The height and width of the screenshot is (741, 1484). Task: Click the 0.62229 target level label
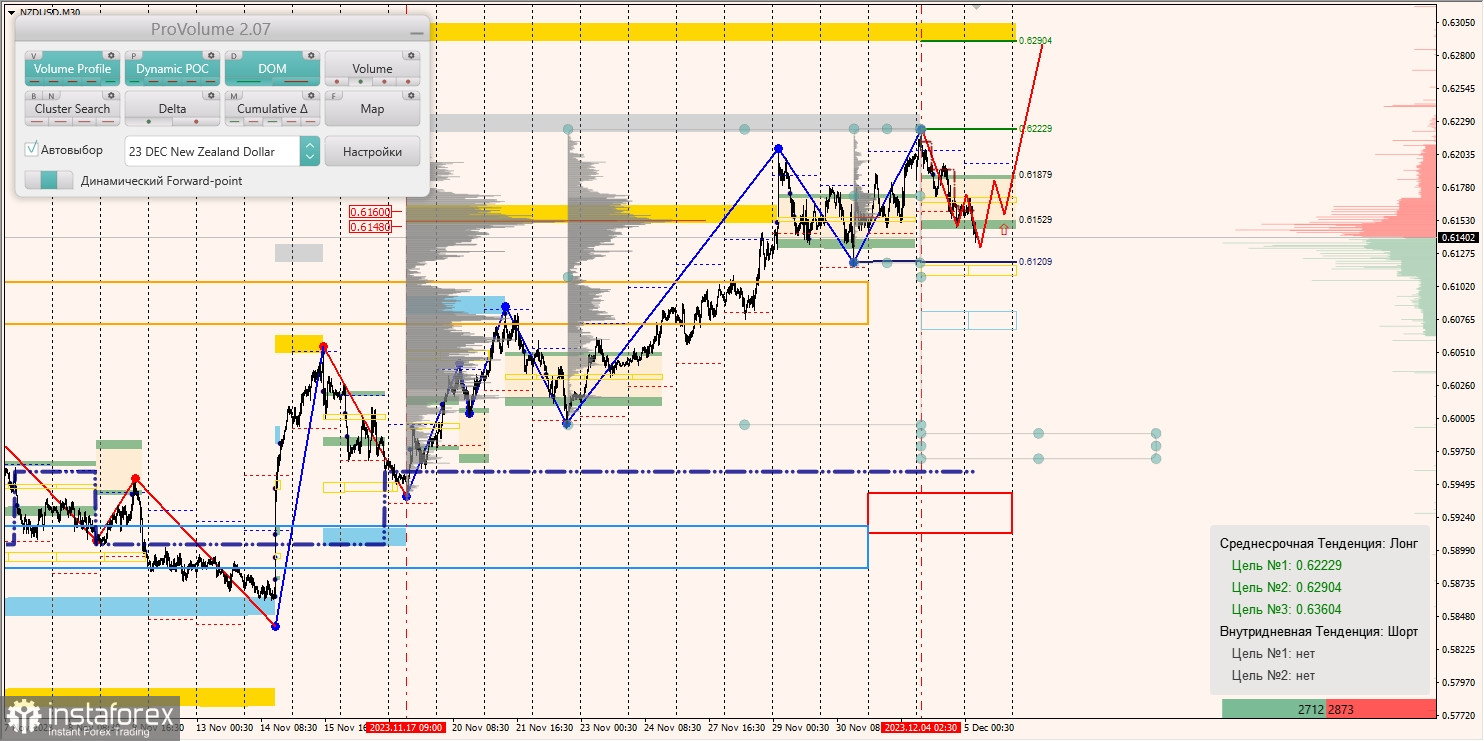[1035, 129]
